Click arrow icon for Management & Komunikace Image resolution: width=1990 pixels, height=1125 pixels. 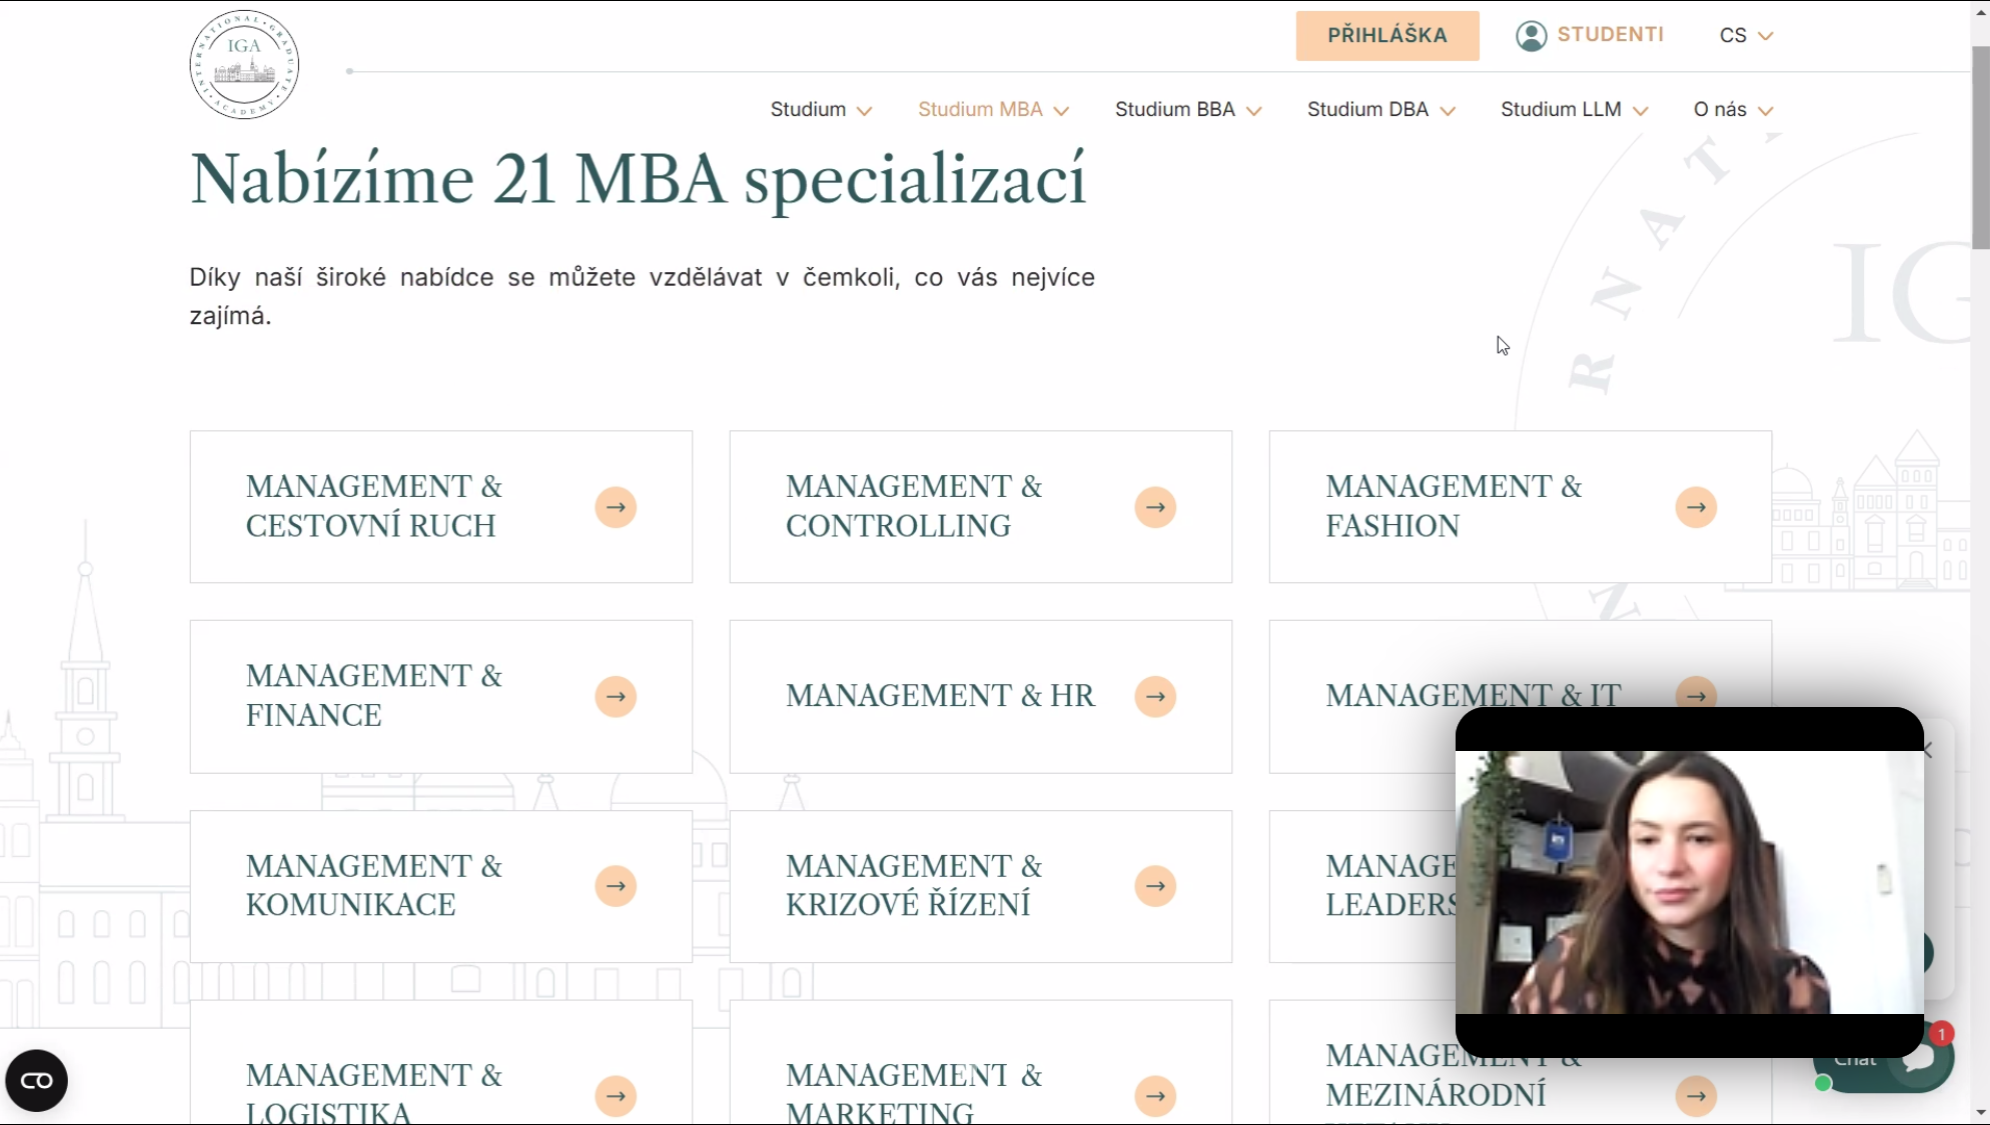tap(615, 886)
